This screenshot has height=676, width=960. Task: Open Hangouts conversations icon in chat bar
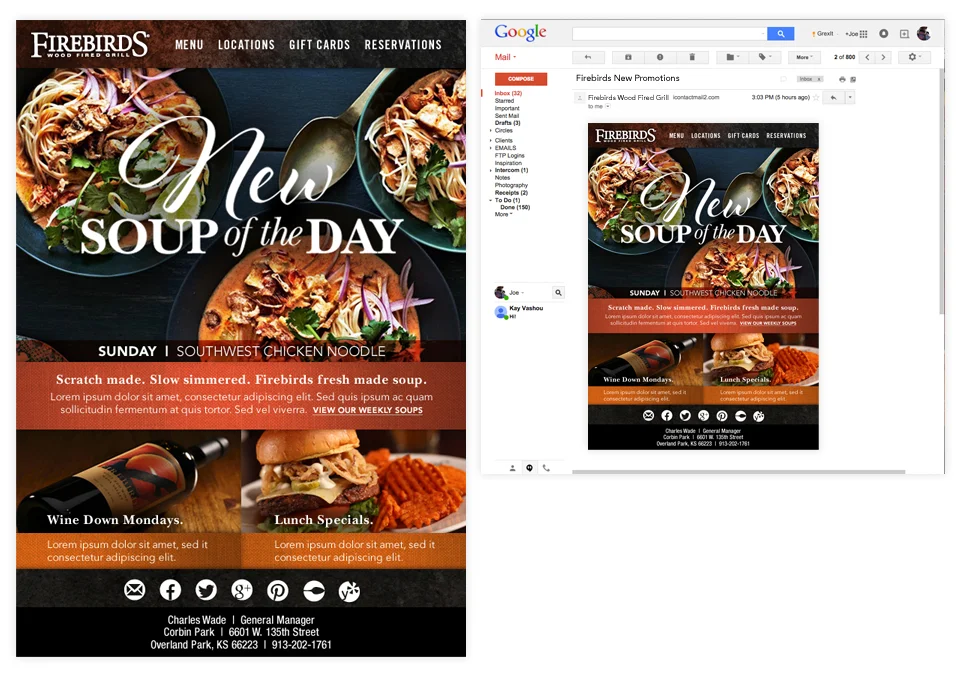coord(530,468)
